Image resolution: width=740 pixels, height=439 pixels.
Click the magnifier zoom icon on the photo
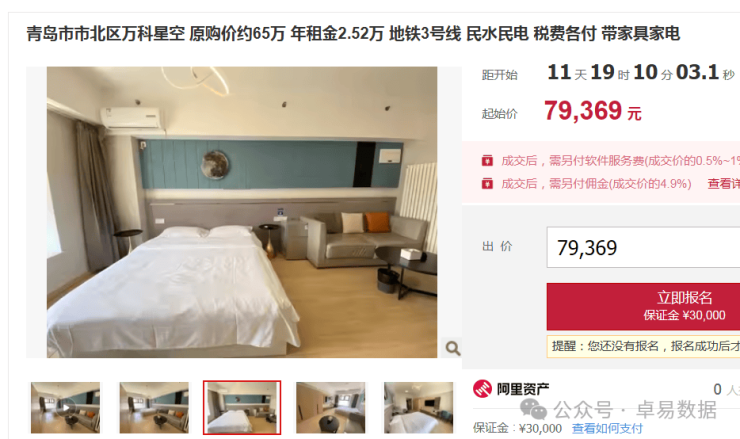453,348
